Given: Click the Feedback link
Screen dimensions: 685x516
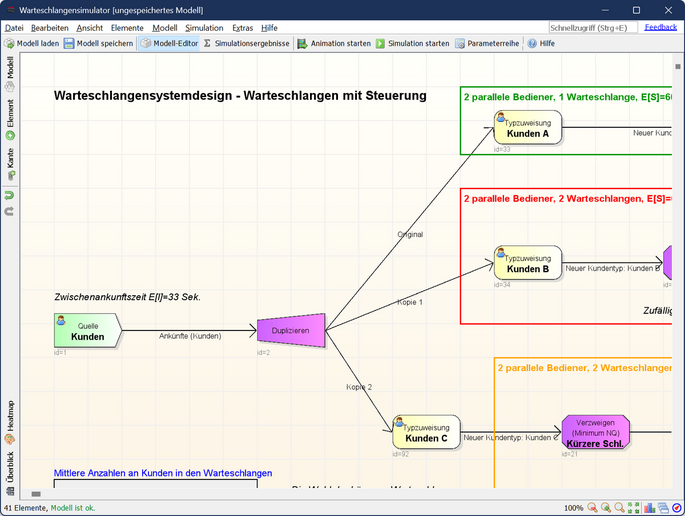Looking at the screenshot, I should pos(660,27).
